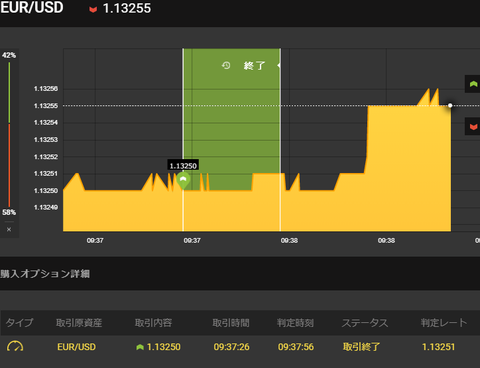
Task: Click the 取引原資産 column header
Action: click(79, 323)
